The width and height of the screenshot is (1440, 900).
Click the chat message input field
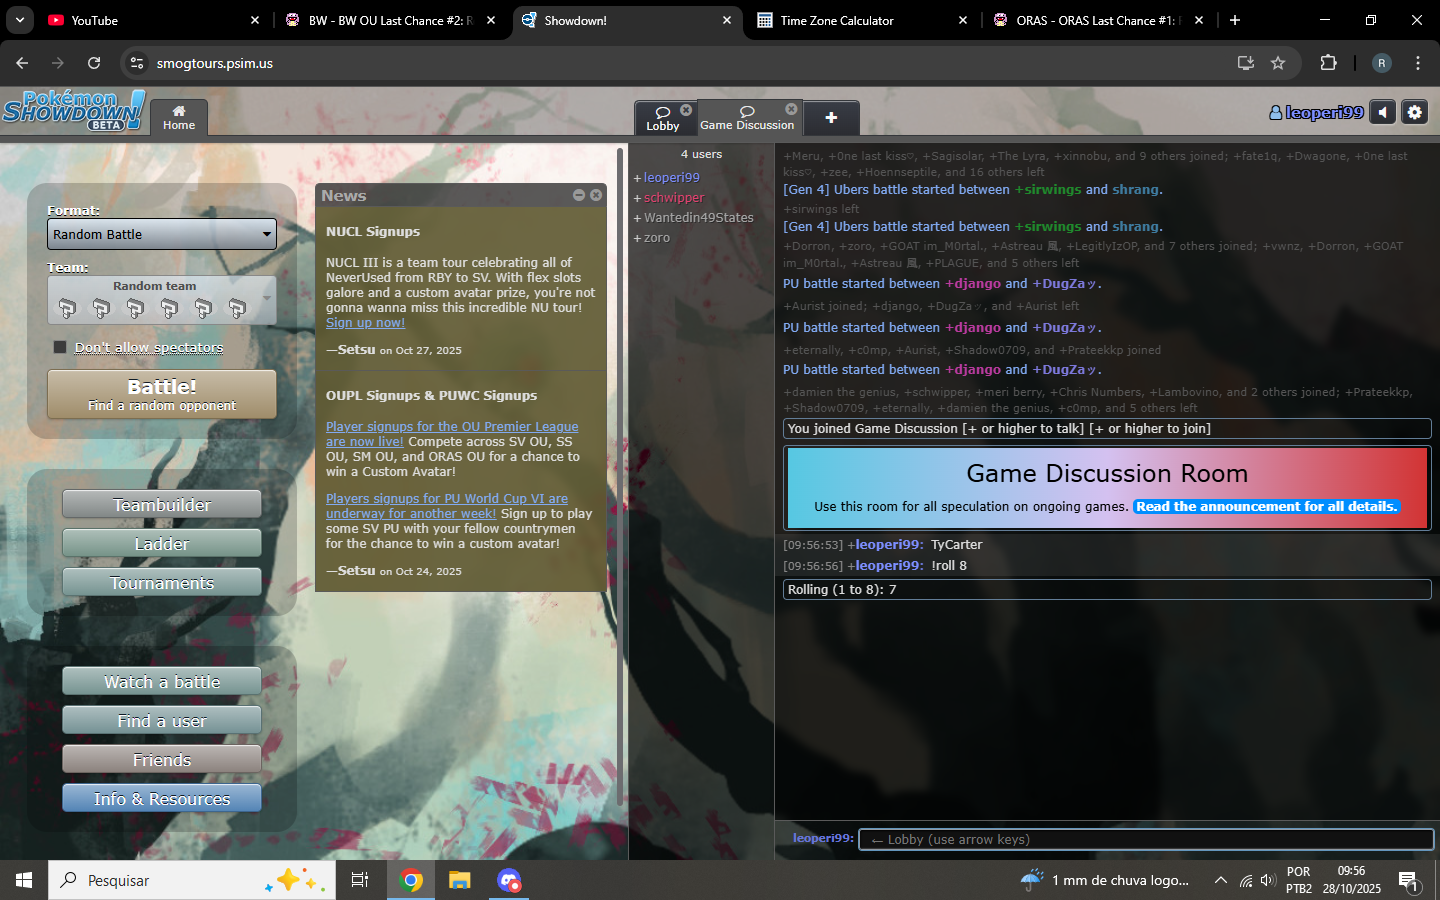(x=1145, y=839)
